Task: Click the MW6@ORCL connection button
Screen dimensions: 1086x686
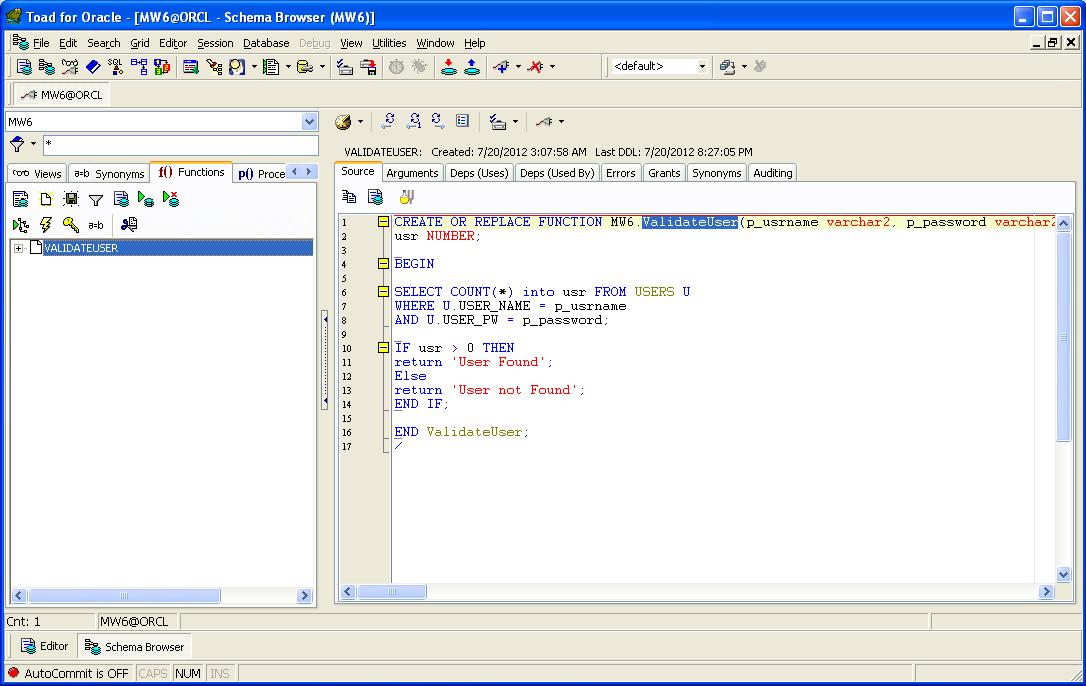Action: tap(62, 95)
